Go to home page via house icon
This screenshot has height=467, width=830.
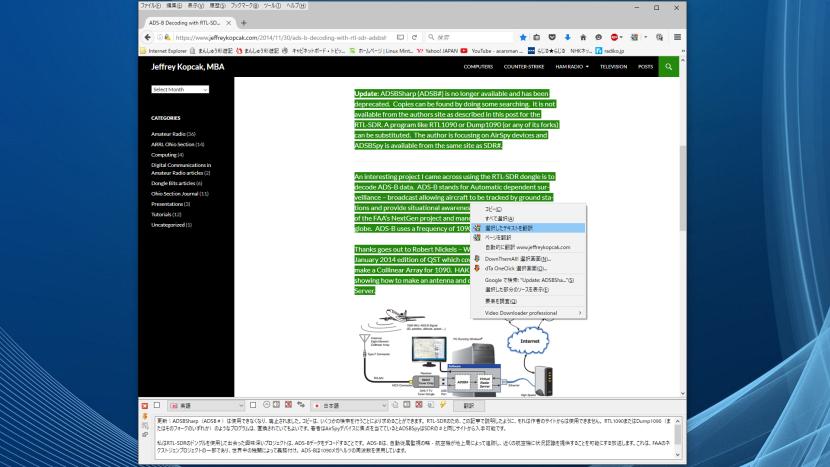(x=583, y=37)
